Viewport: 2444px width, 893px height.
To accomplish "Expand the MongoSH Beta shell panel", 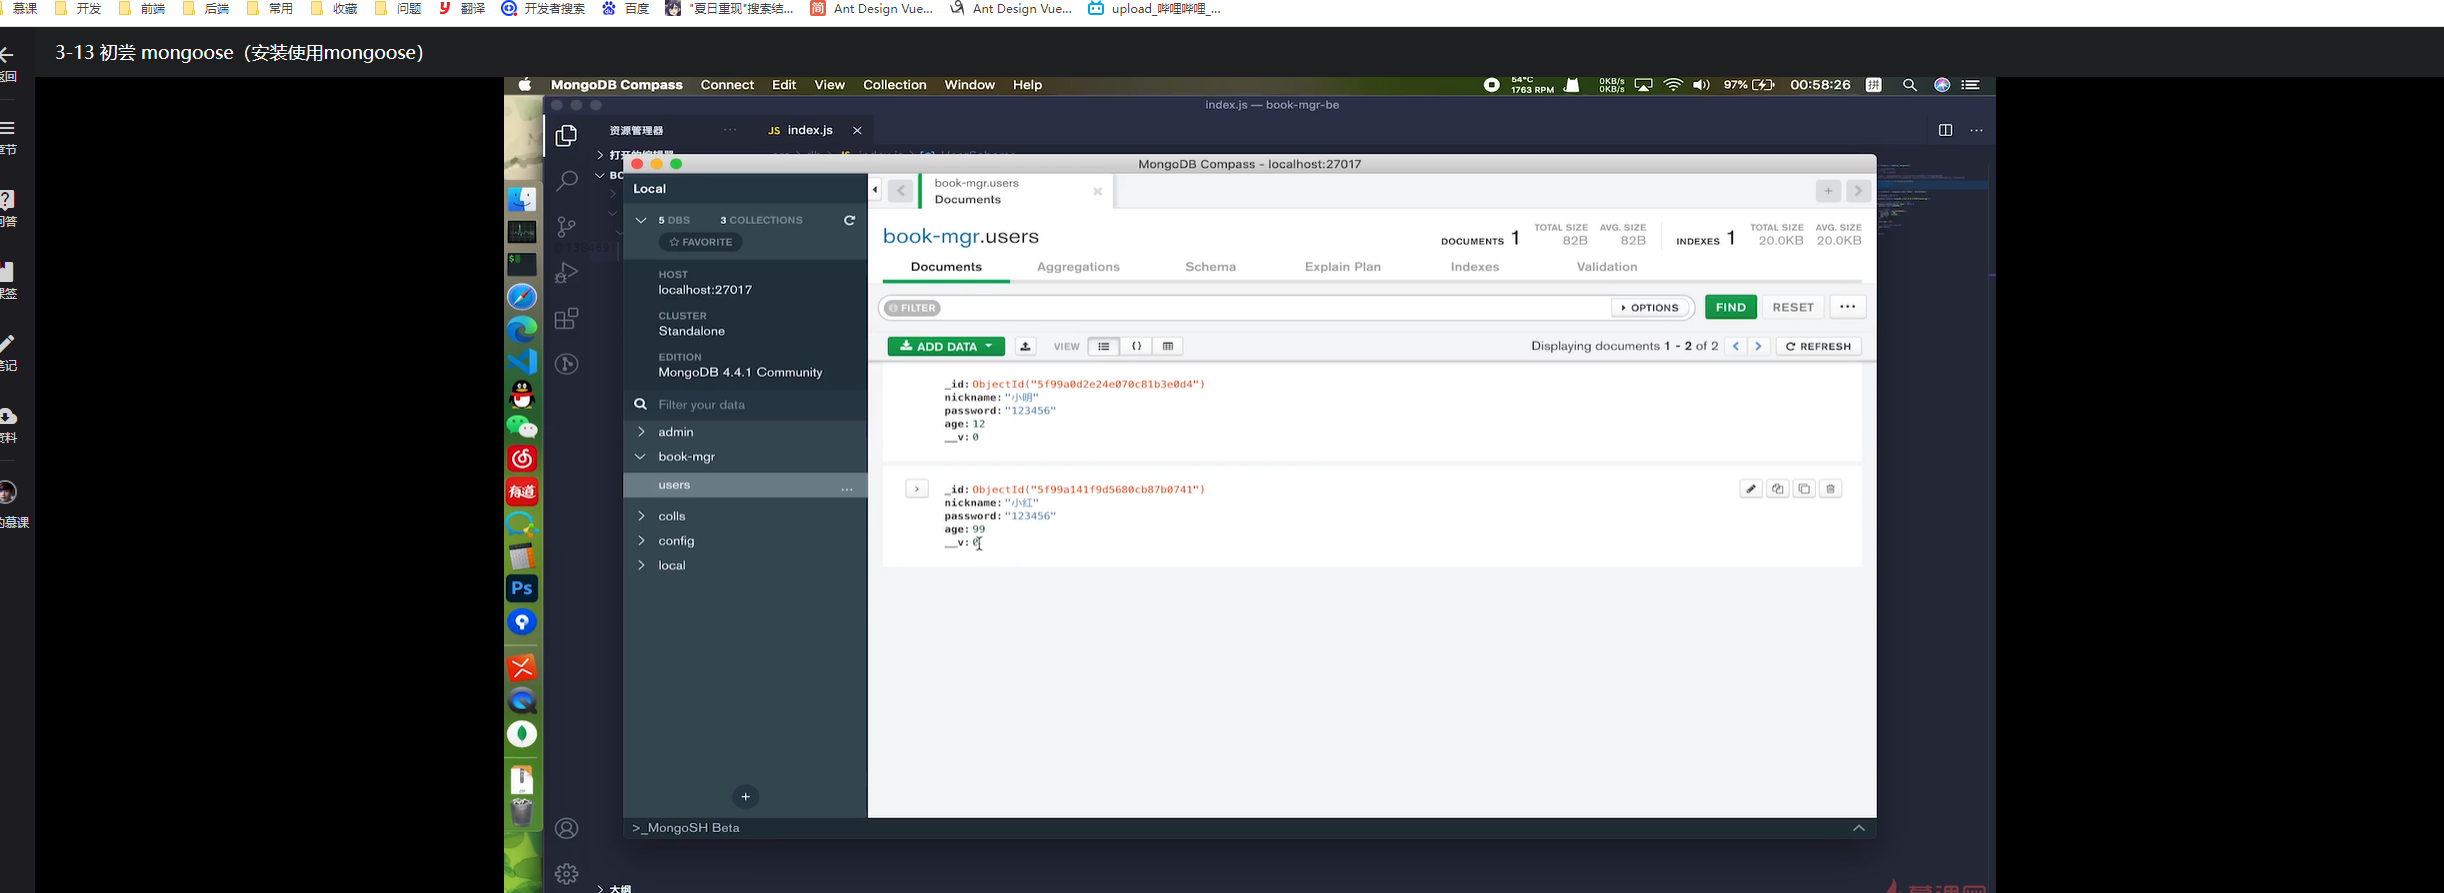I will click(1859, 828).
